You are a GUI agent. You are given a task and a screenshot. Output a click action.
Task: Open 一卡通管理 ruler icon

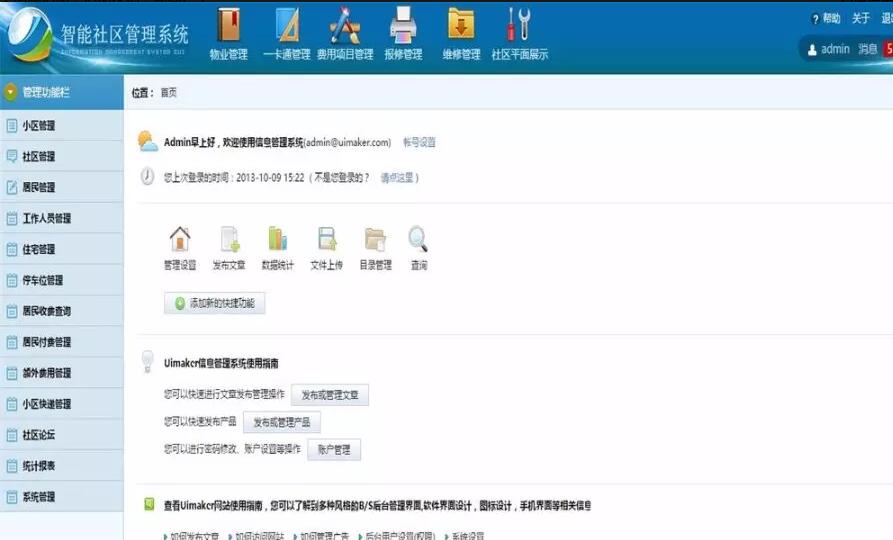(288, 24)
